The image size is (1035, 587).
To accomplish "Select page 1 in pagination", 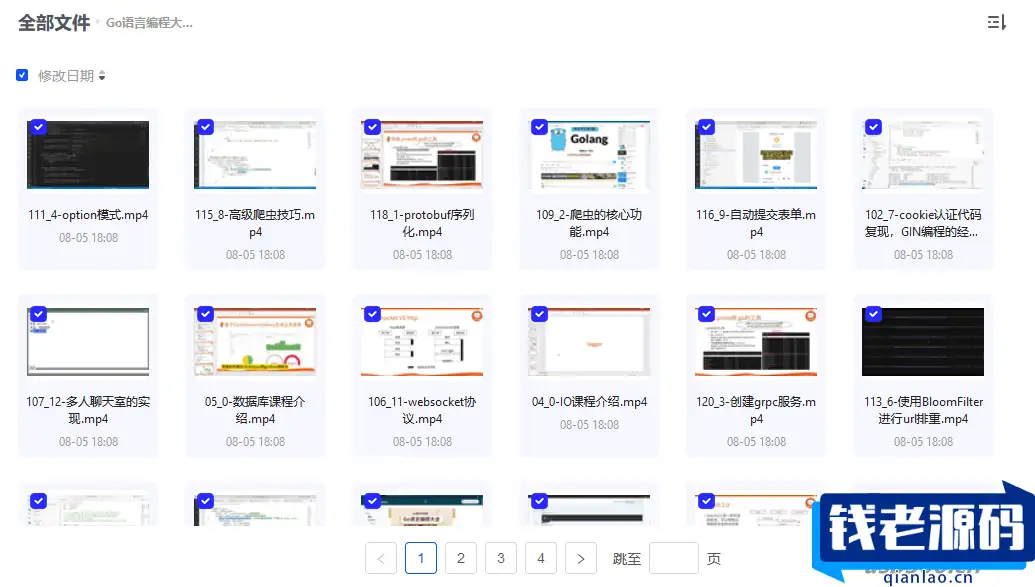I will click(x=420, y=559).
